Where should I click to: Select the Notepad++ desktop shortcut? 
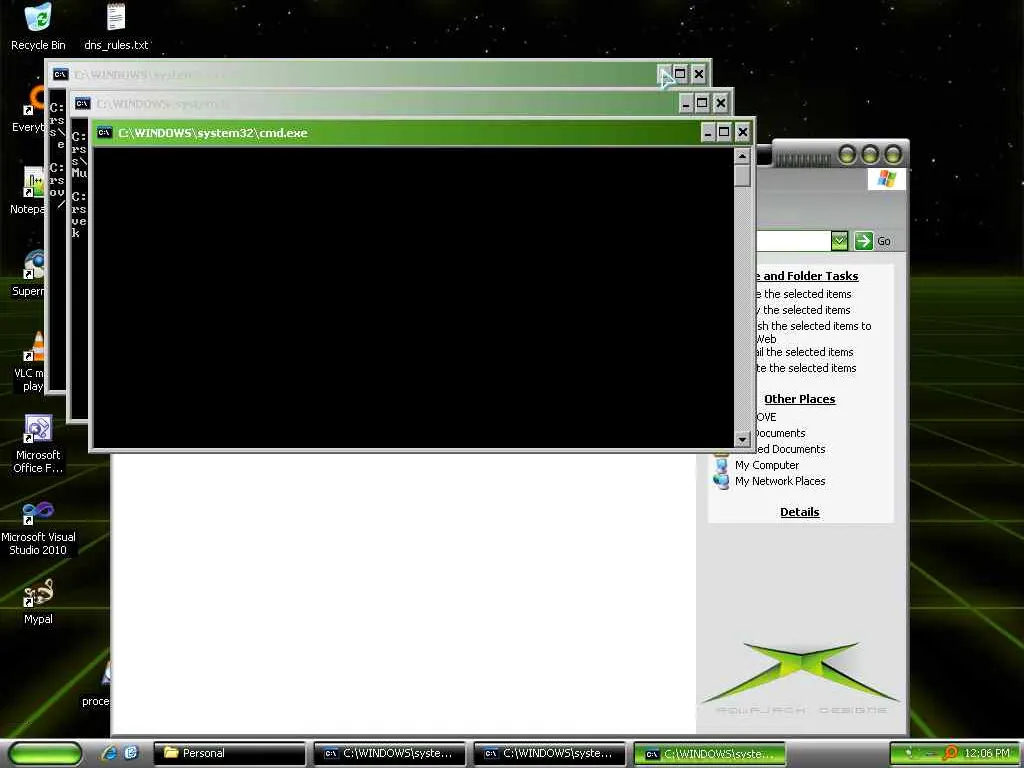pos(29,191)
